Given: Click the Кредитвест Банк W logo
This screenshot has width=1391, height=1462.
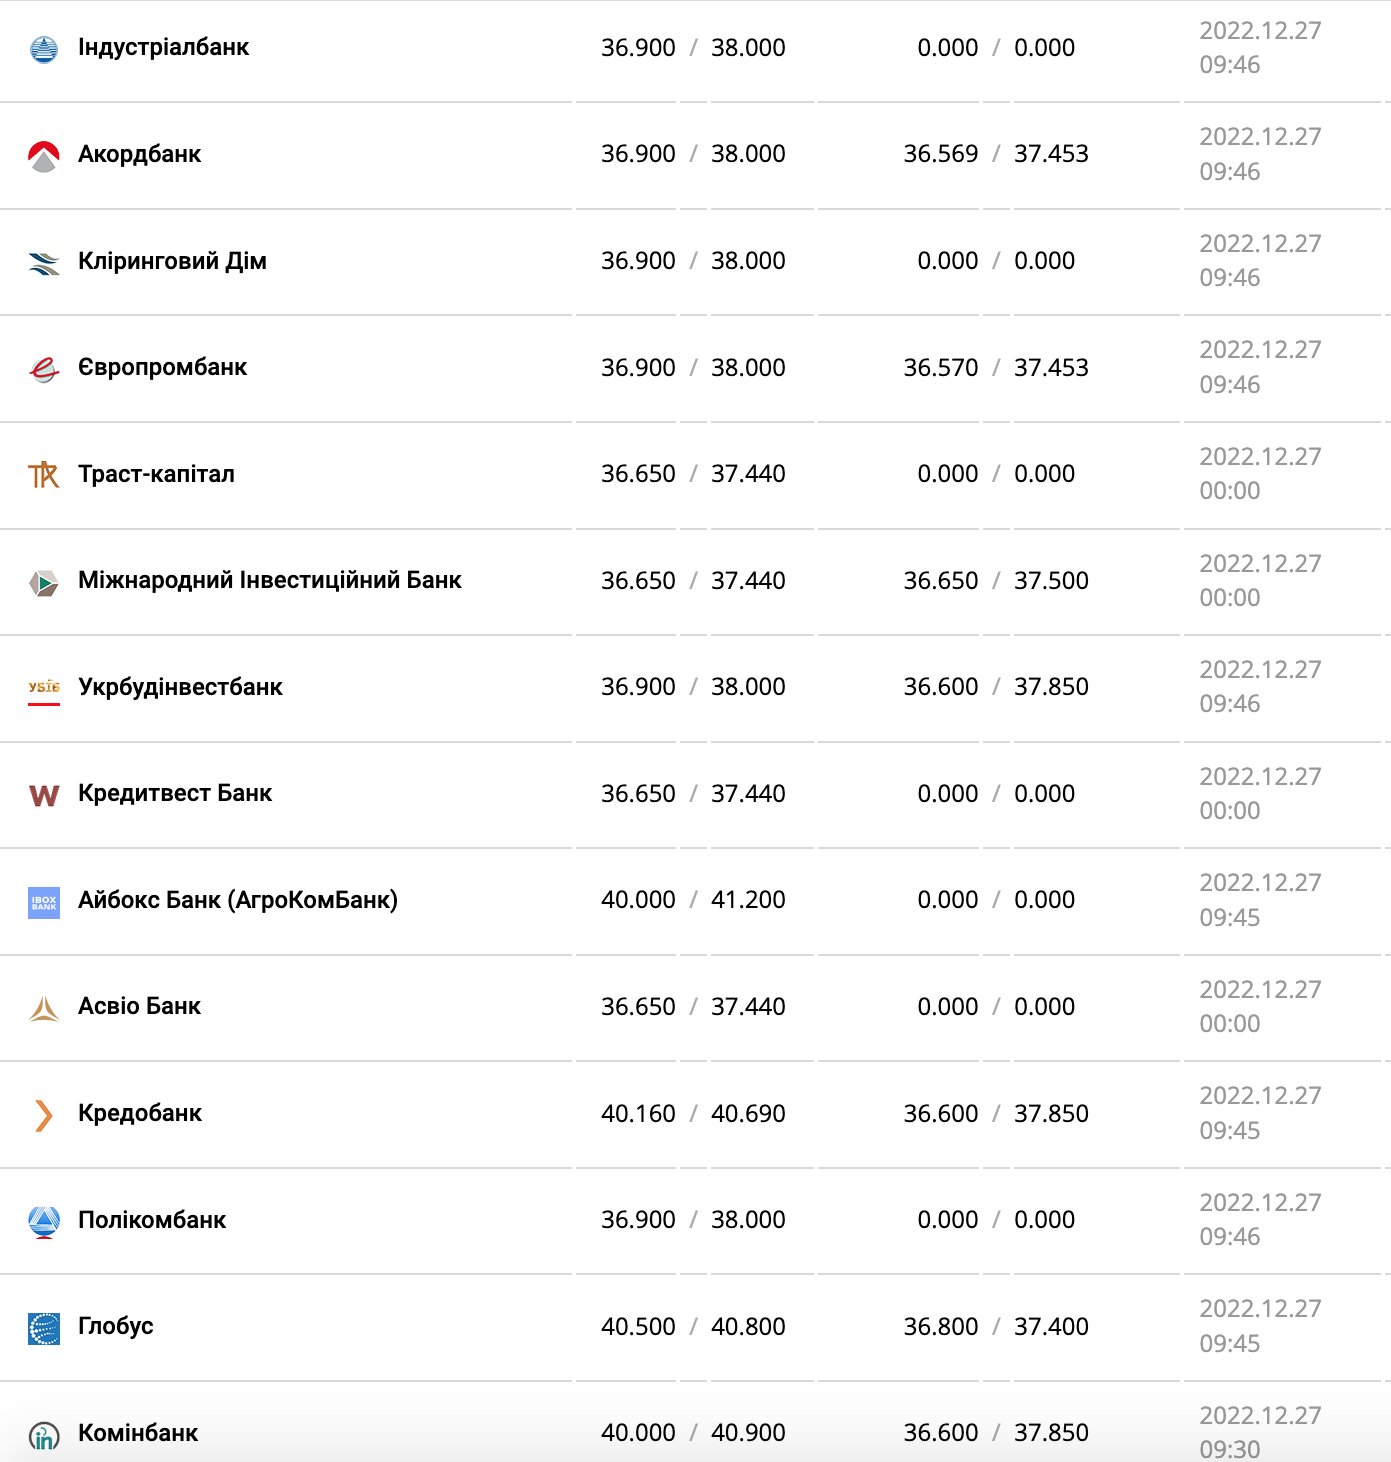Looking at the screenshot, I should pos(44,795).
